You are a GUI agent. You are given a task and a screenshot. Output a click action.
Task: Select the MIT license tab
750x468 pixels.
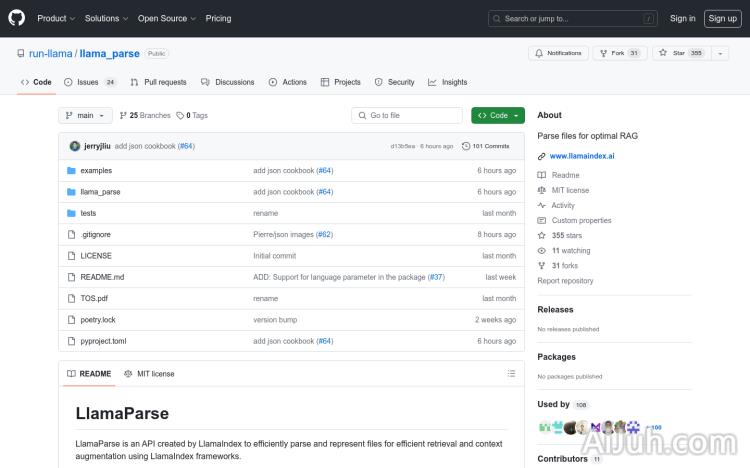149,373
